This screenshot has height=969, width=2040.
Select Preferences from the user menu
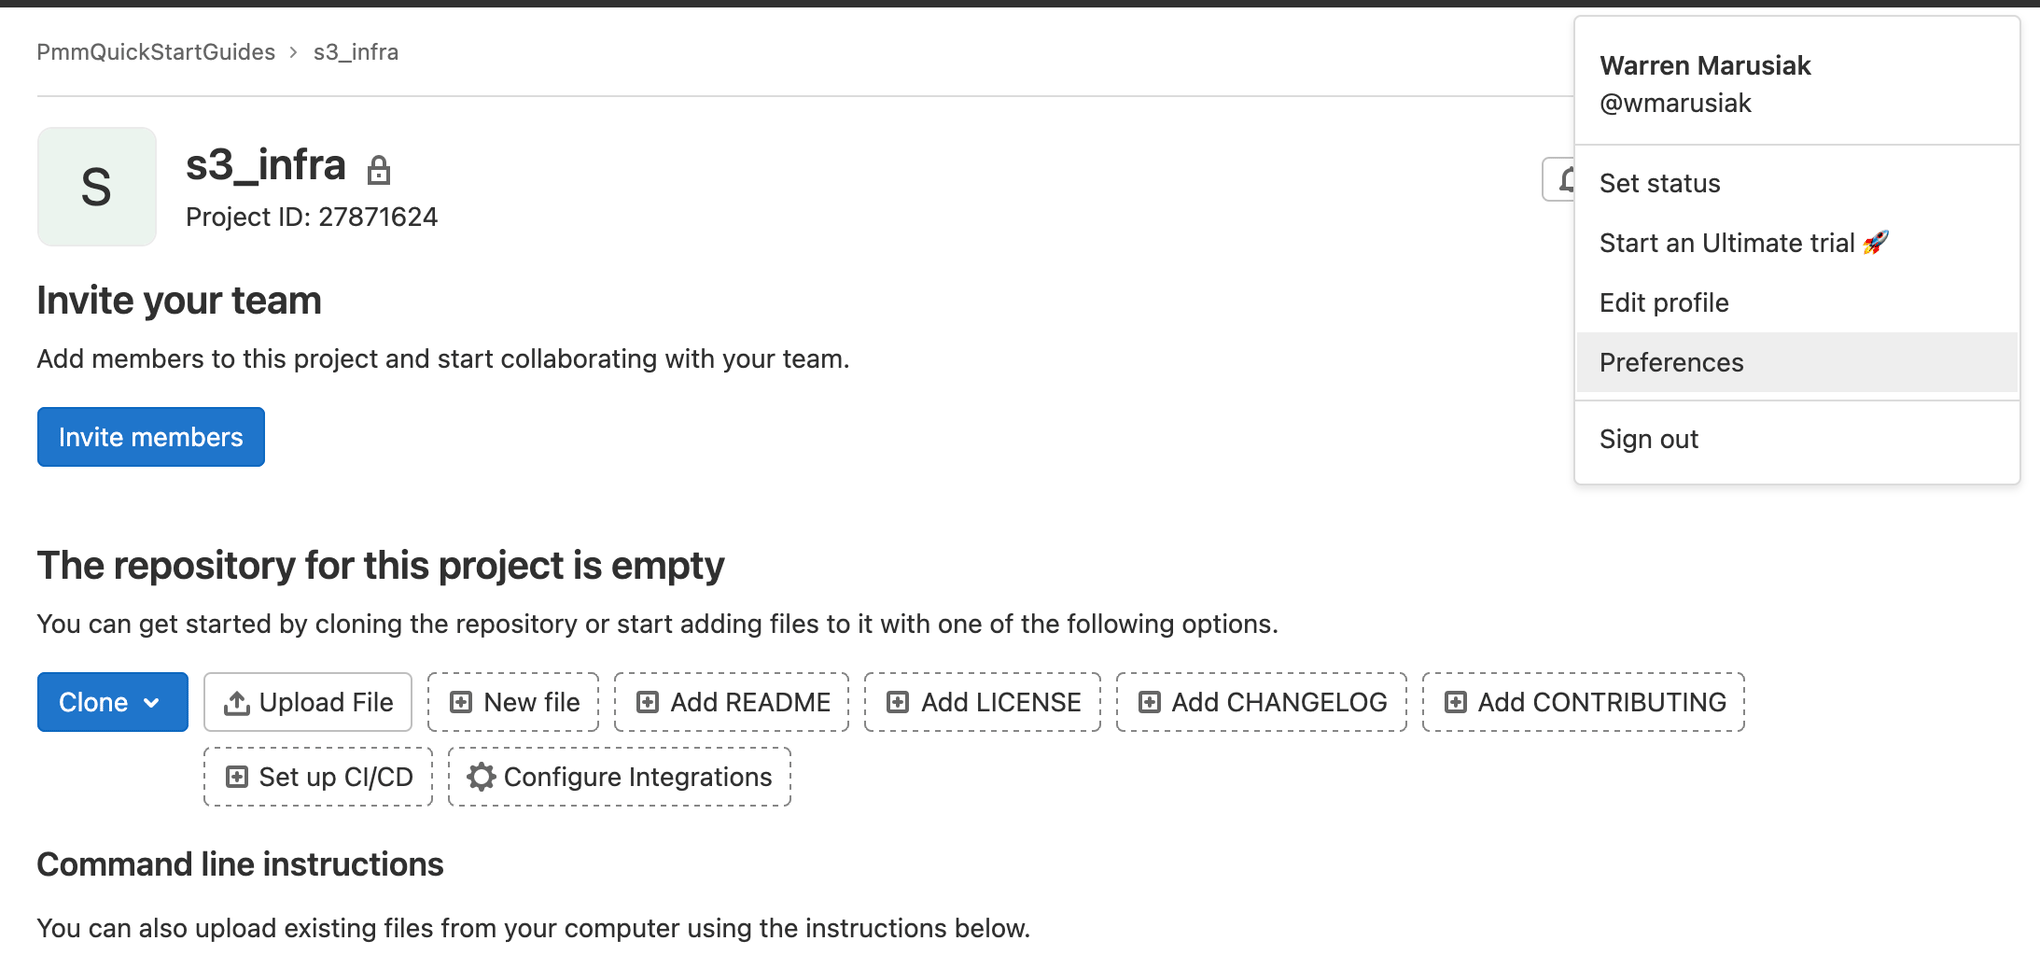click(x=1671, y=362)
